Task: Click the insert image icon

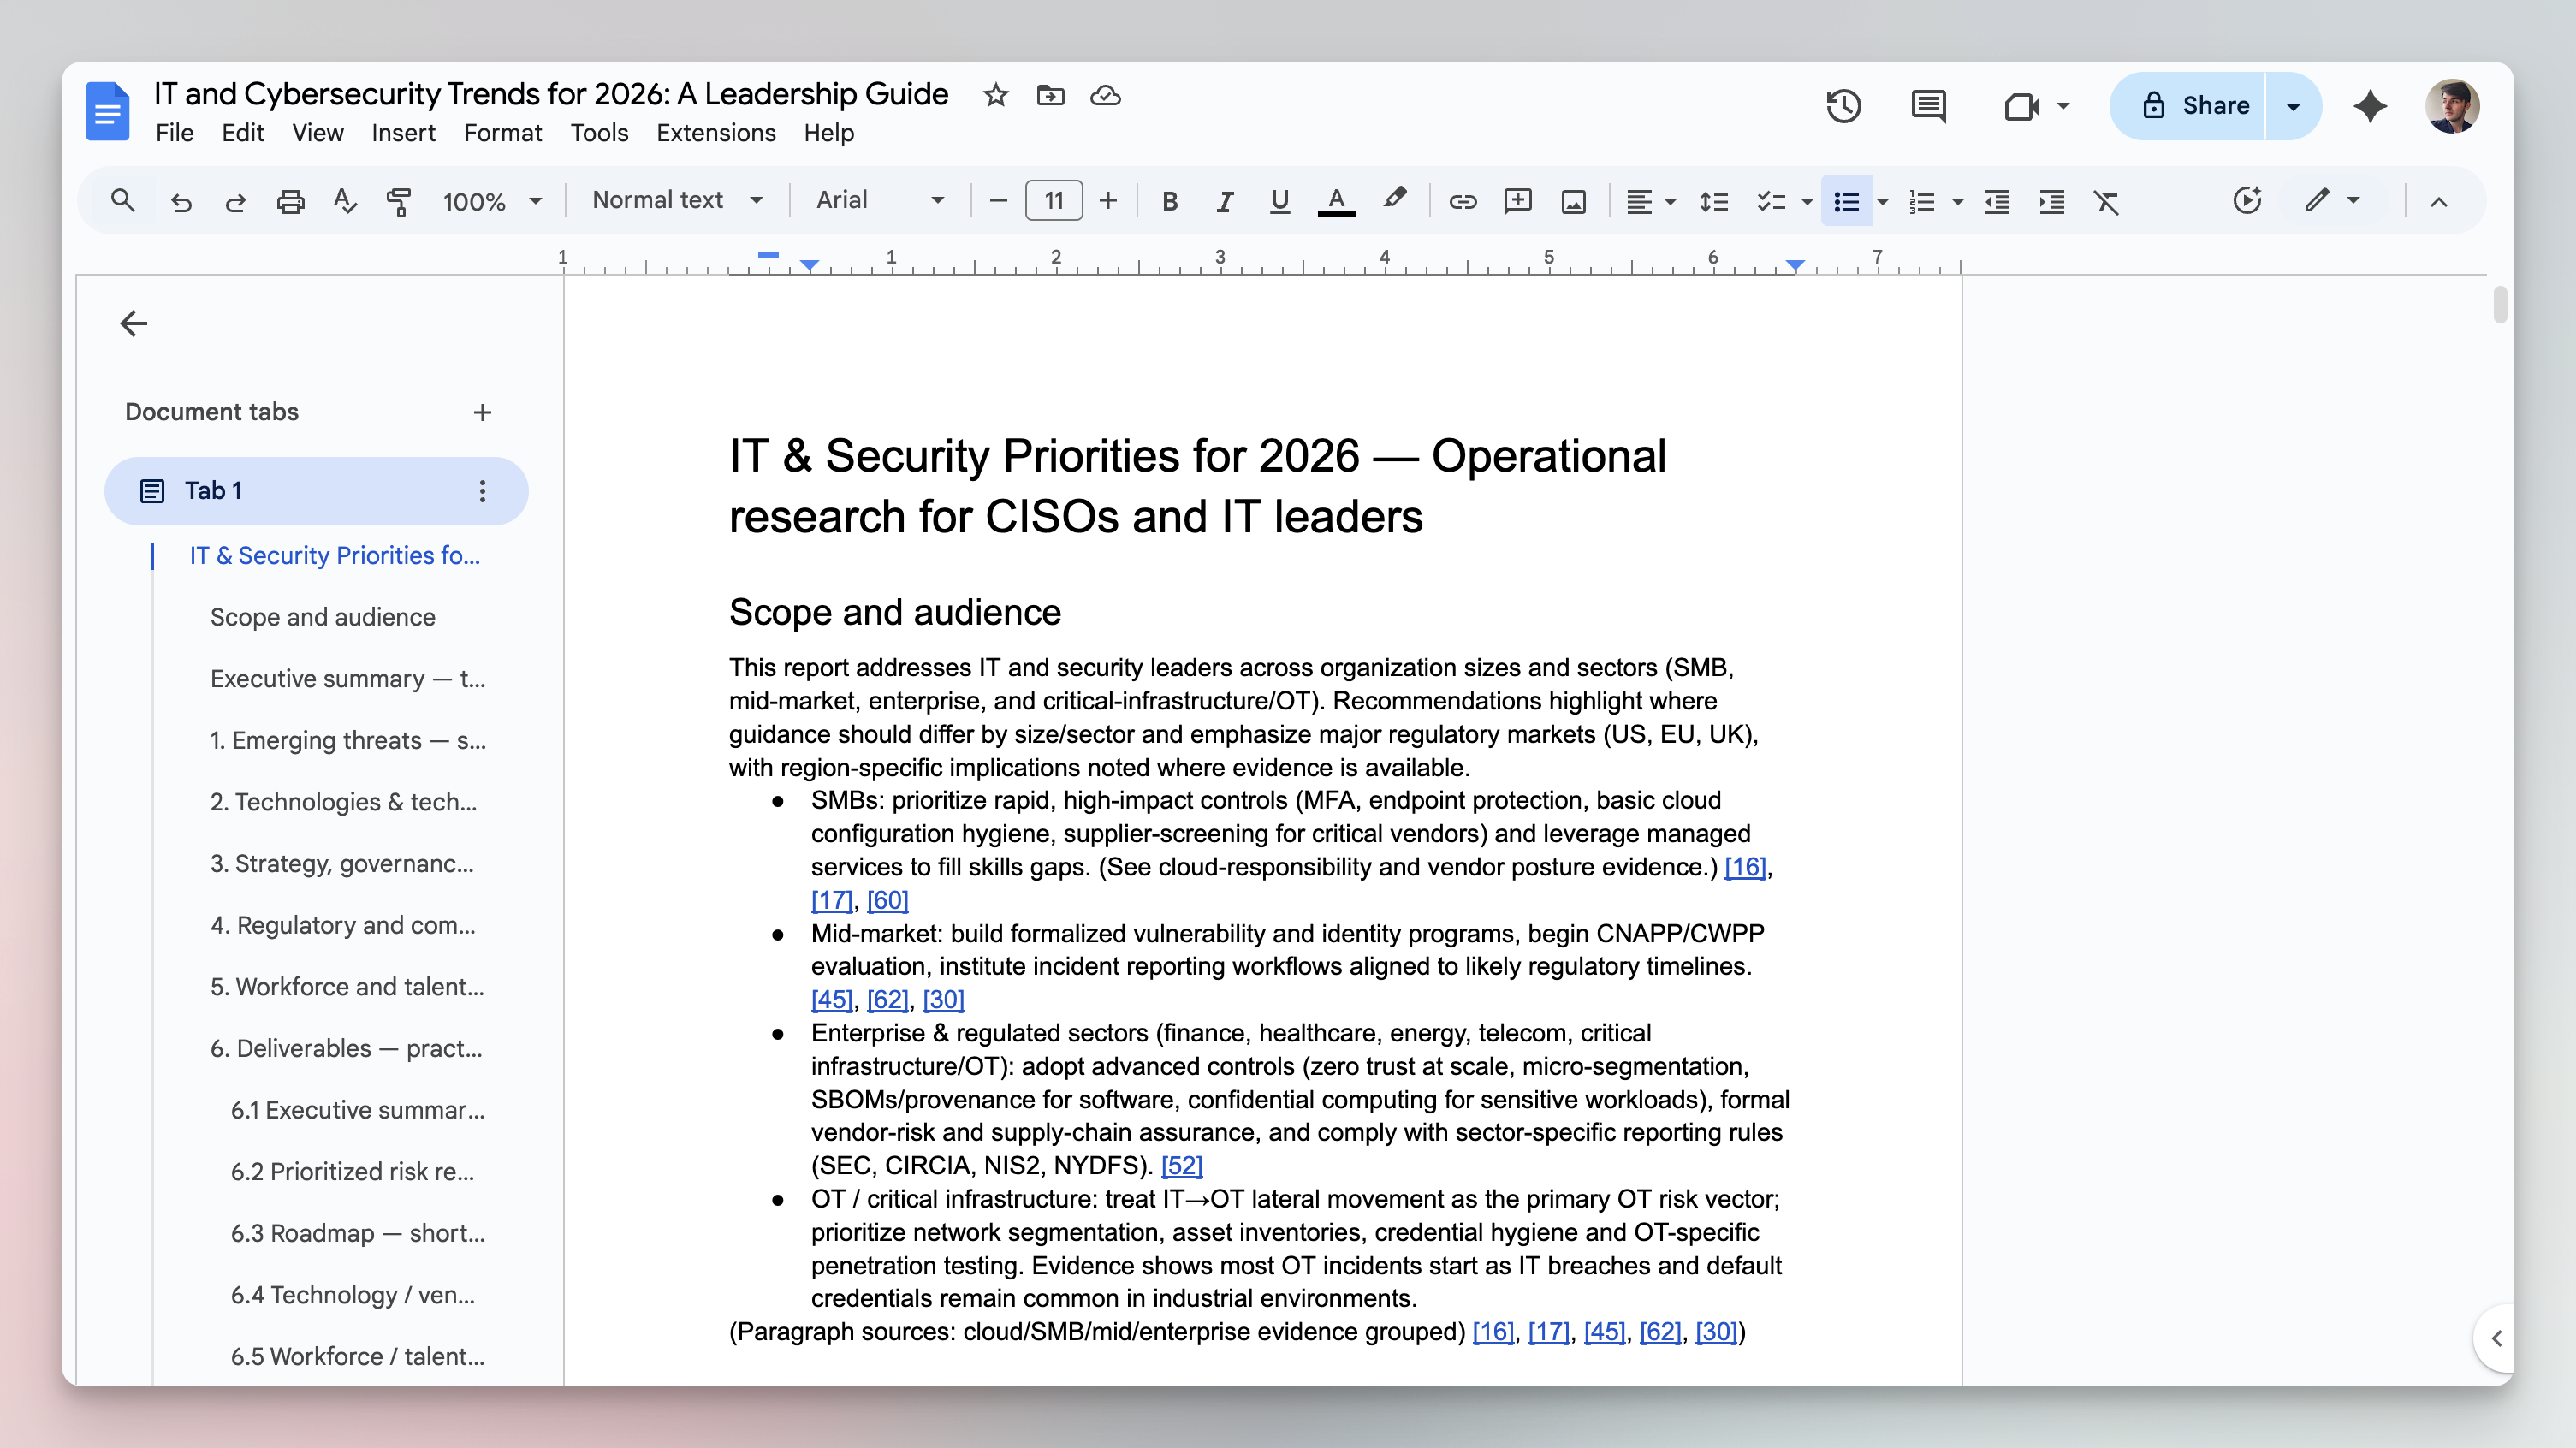Action: click(1573, 201)
